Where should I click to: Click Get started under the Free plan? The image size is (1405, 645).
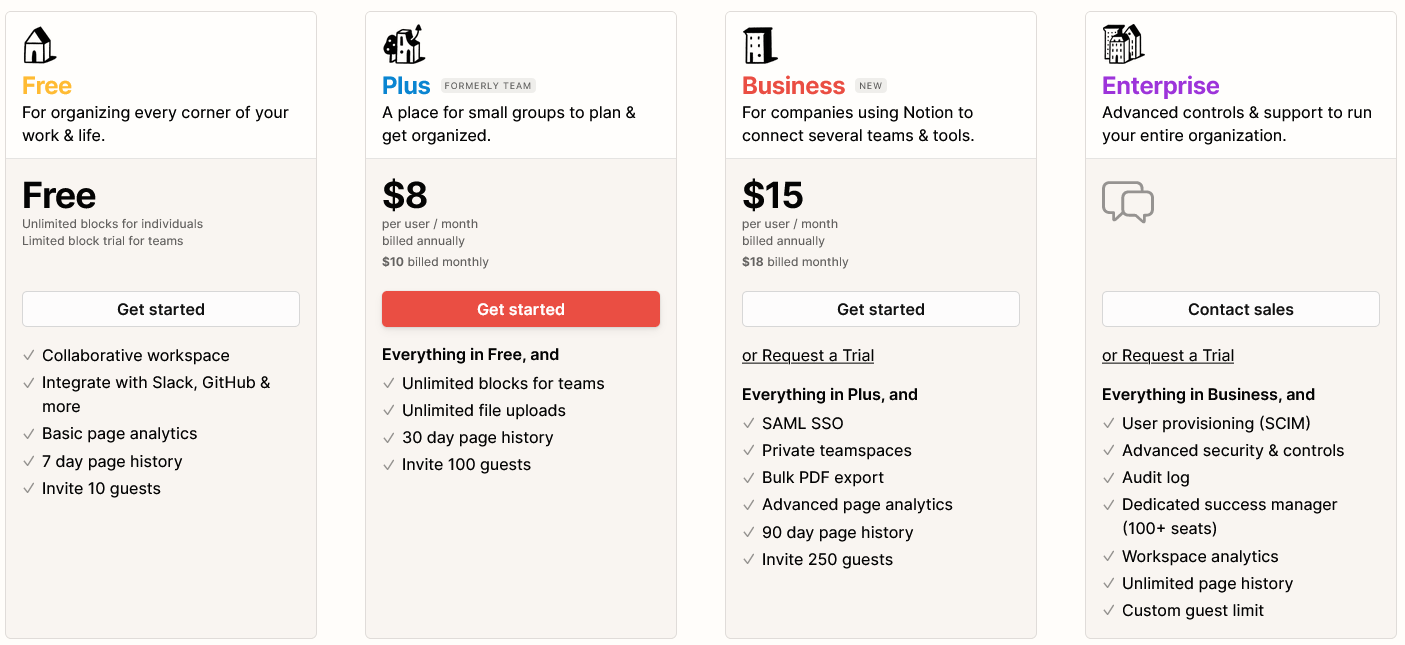click(x=161, y=309)
